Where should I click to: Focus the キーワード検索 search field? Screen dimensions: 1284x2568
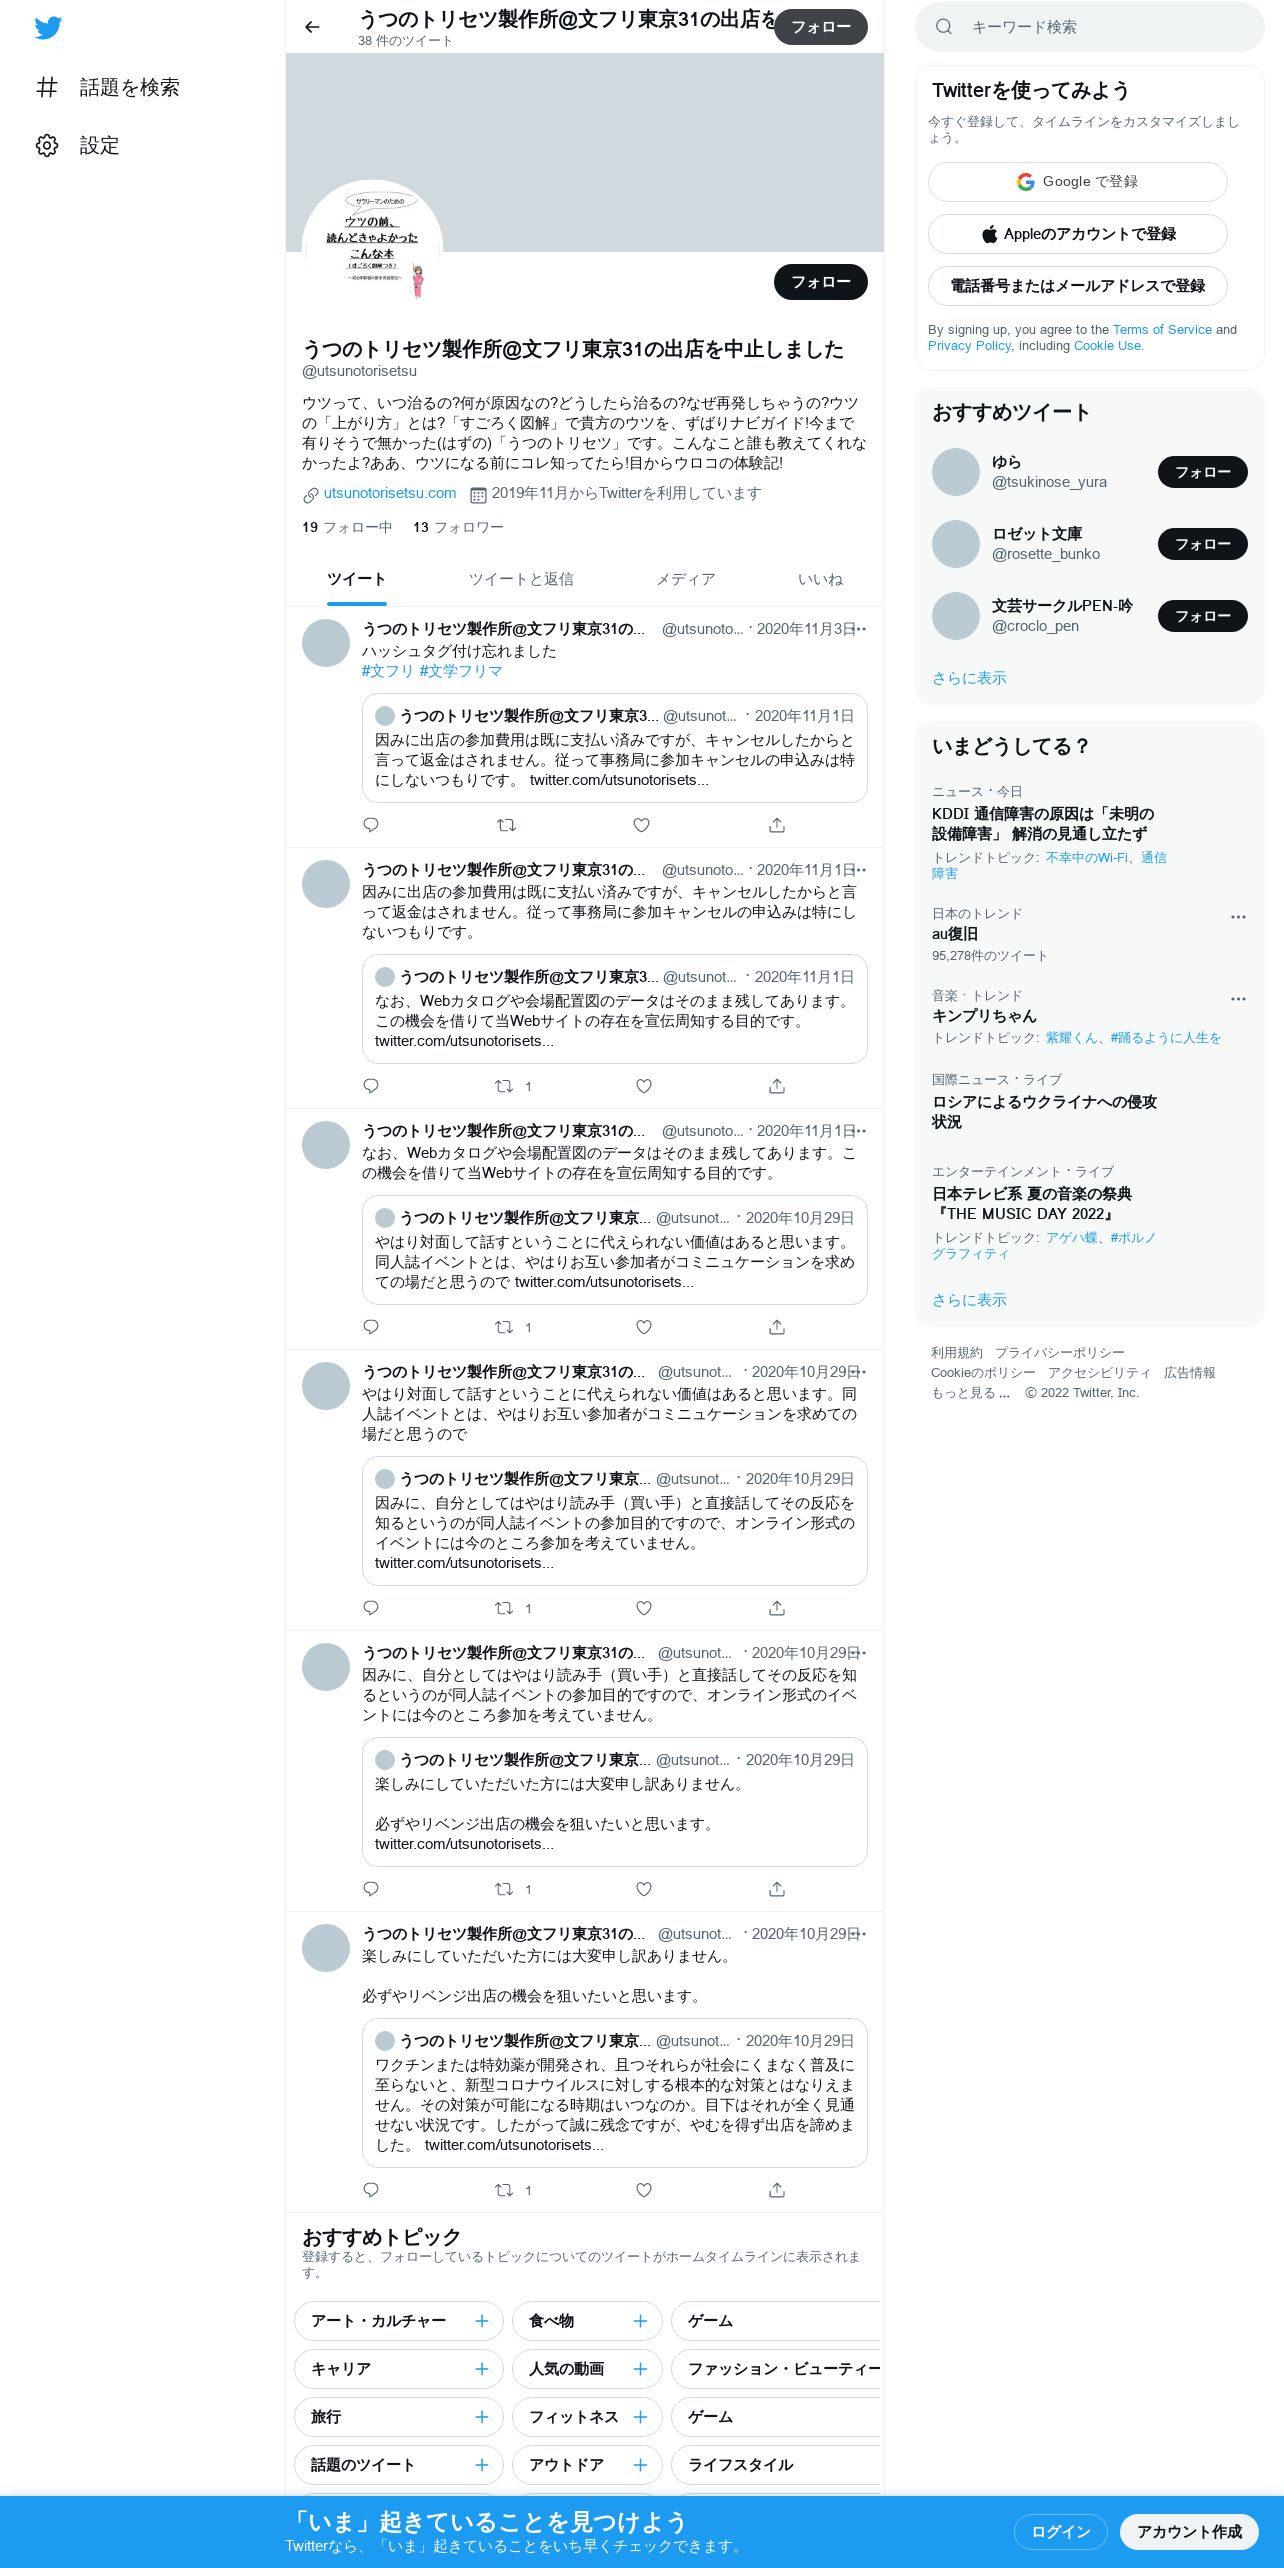point(1090,27)
